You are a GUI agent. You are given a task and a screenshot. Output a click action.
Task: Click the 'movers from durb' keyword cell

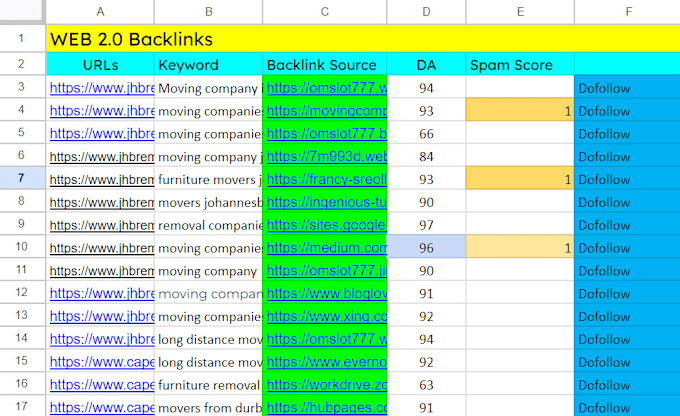[x=209, y=407]
